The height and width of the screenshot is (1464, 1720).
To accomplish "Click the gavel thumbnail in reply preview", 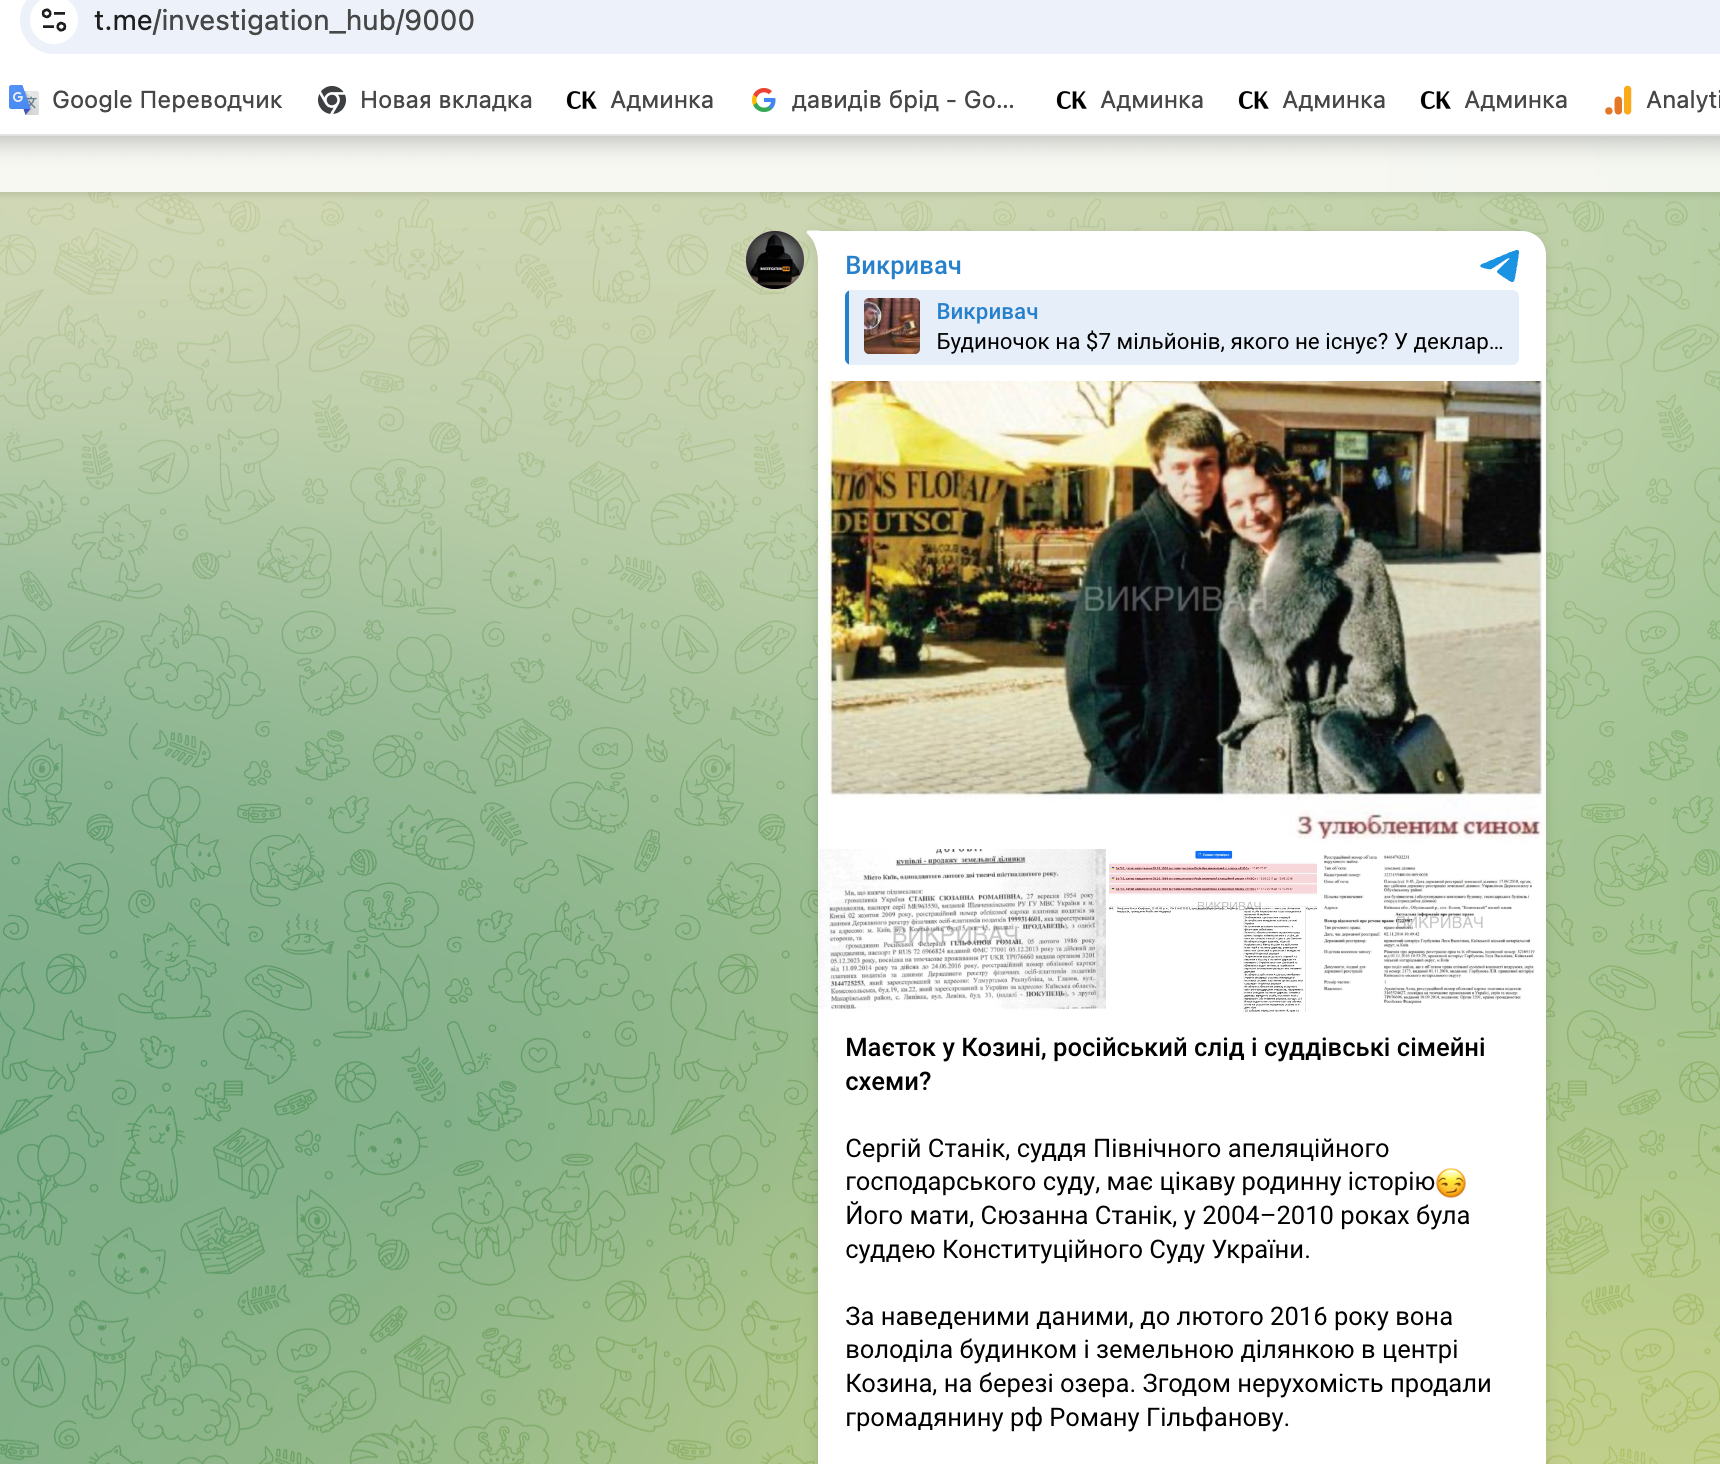I will coord(892,326).
